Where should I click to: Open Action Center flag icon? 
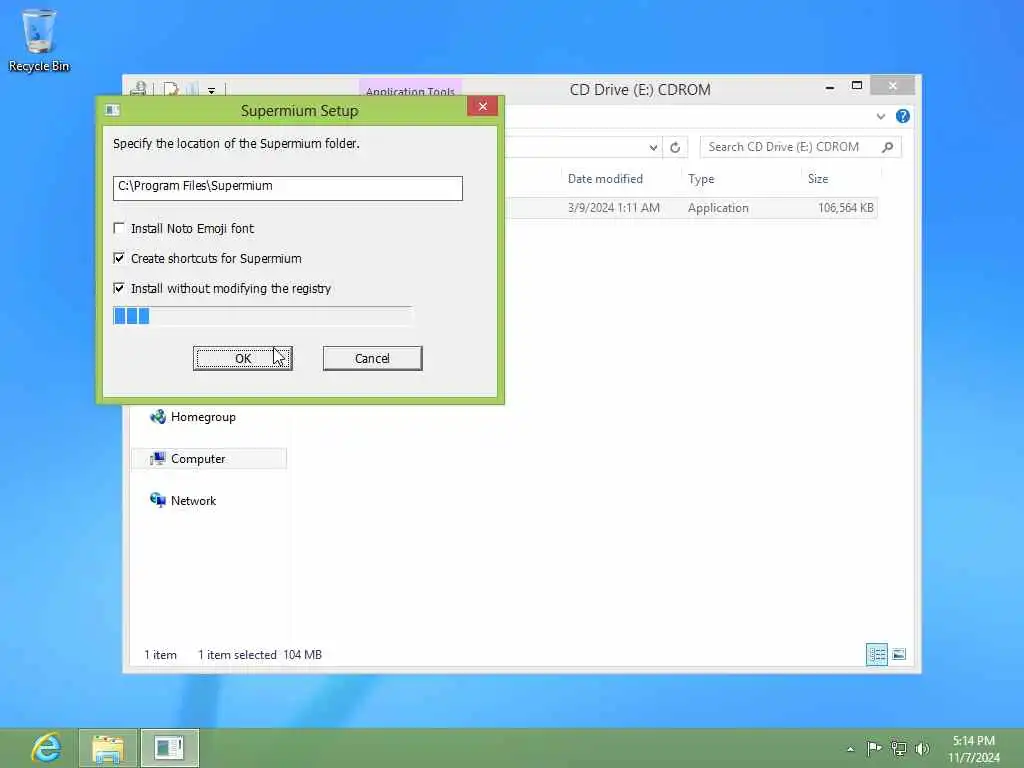point(874,748)
